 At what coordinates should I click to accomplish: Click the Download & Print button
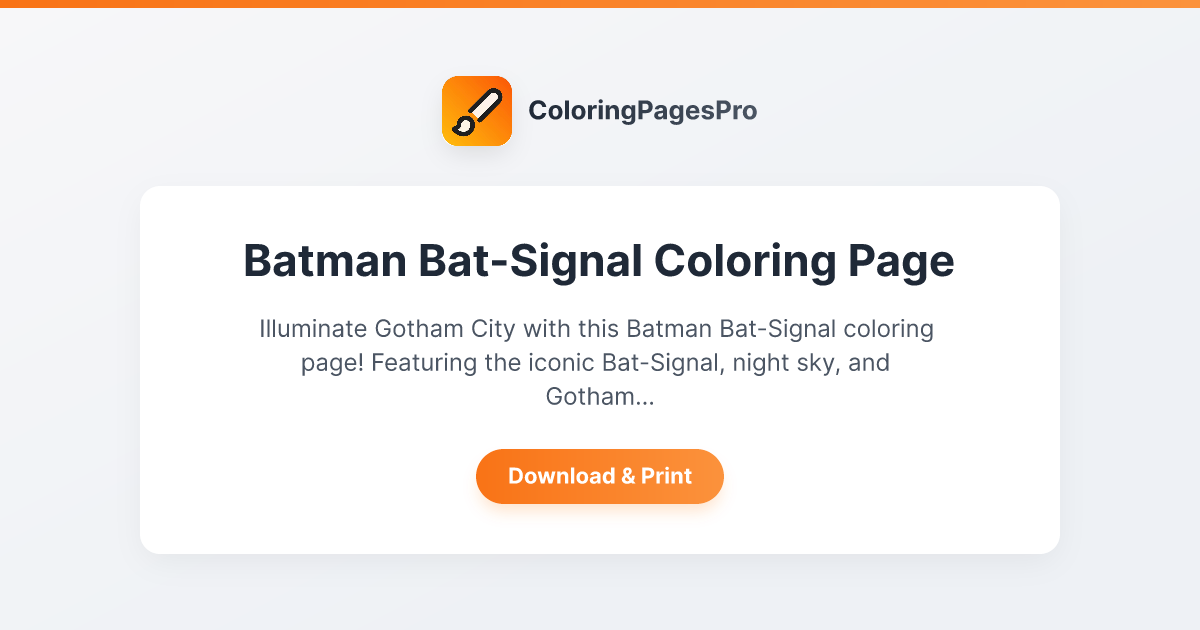click(x=599, y=476)
